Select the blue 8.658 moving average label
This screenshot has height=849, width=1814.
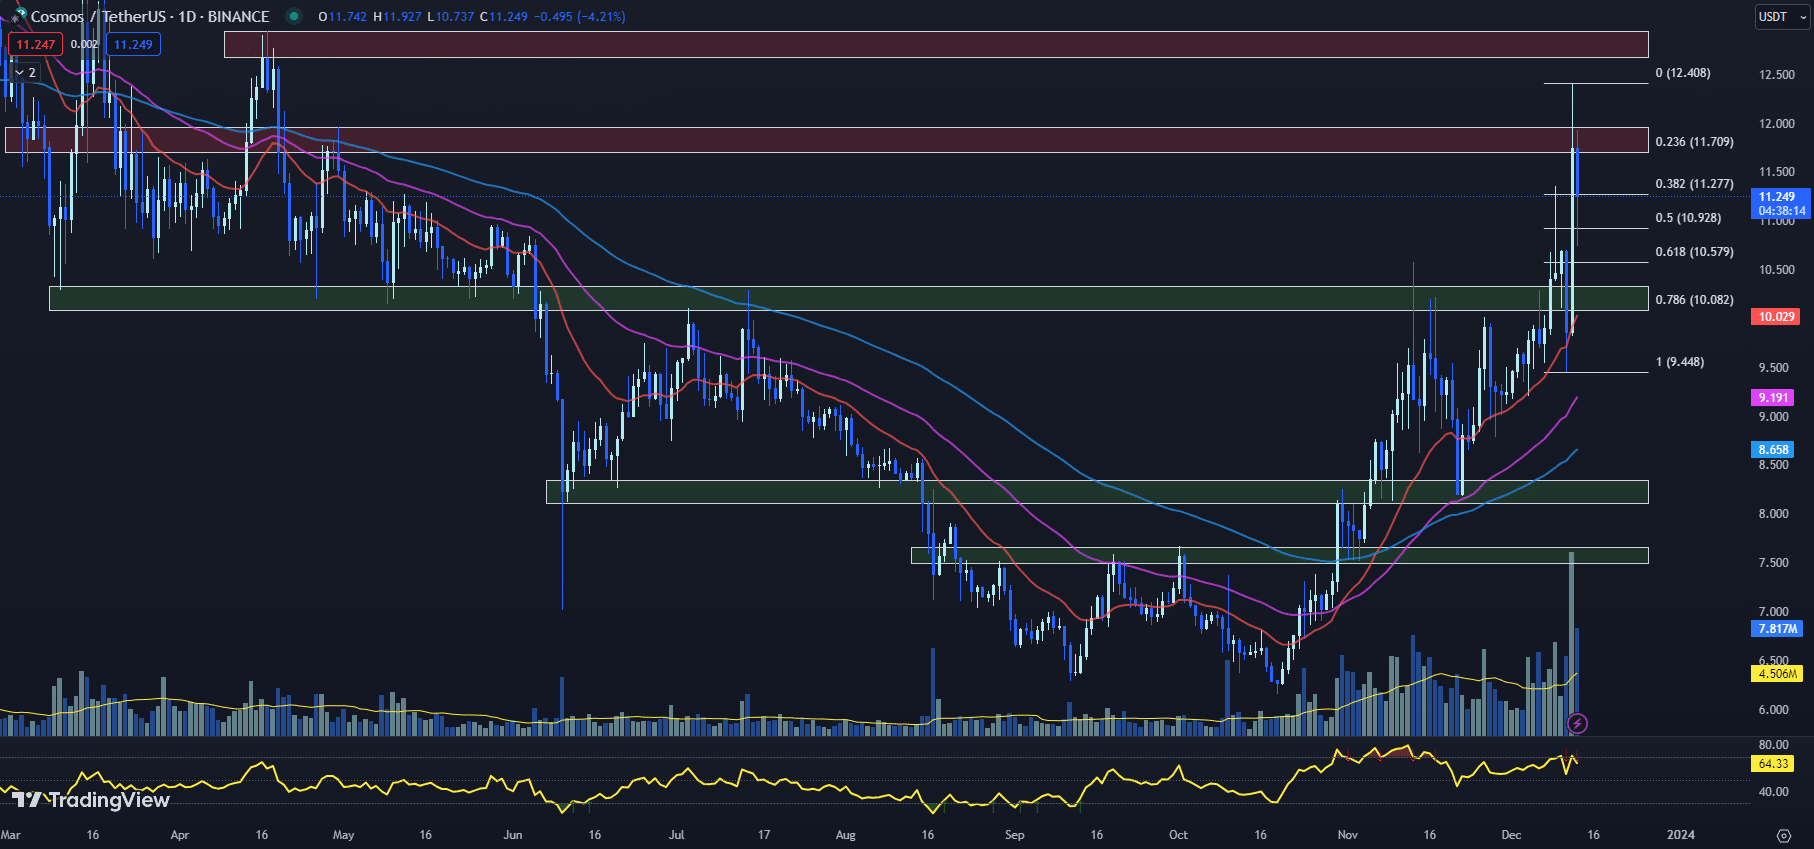tap(1773, 450)
